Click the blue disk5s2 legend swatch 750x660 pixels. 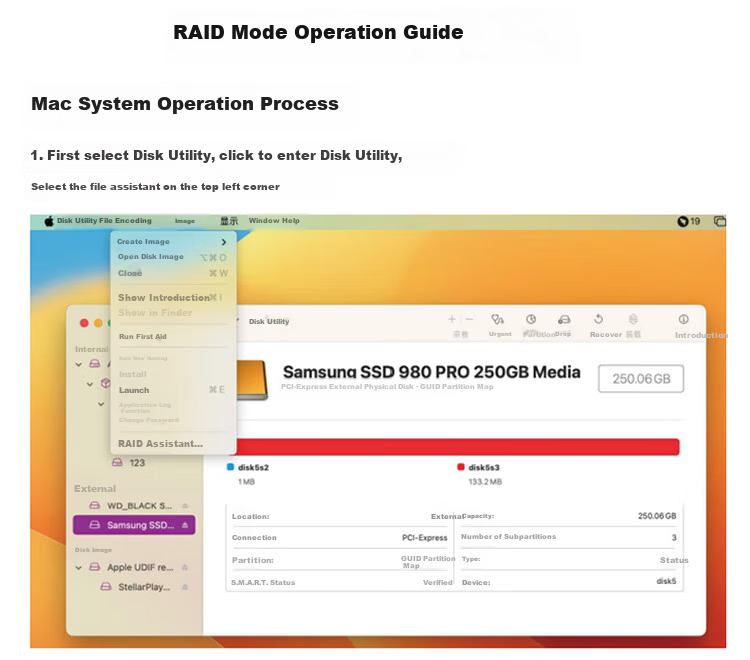tap(230, 467)
